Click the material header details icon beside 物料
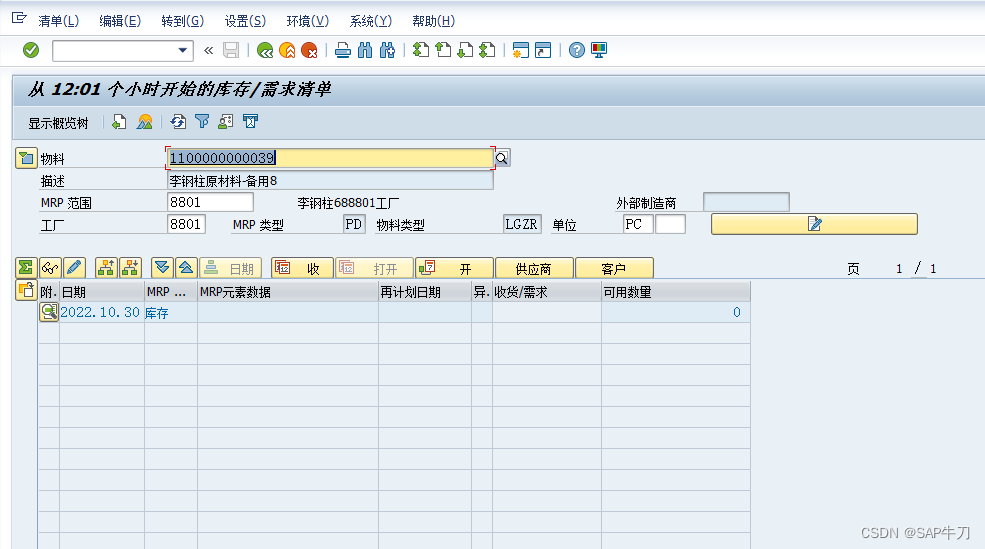This screenshot has height=549, width=985. (26, 158)
